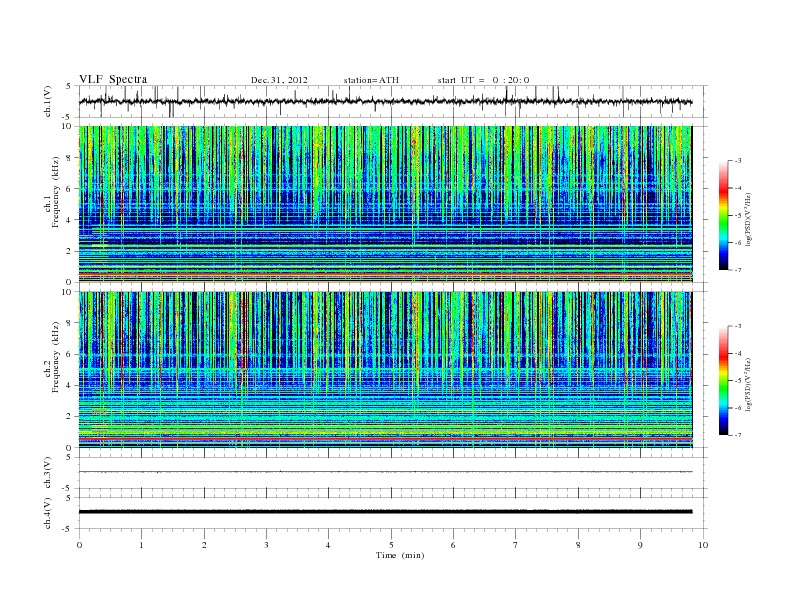This screenshot has height=612, width=792.
Task: Select the date text "Dec.31, 2012"
Action: click(279, 80)
